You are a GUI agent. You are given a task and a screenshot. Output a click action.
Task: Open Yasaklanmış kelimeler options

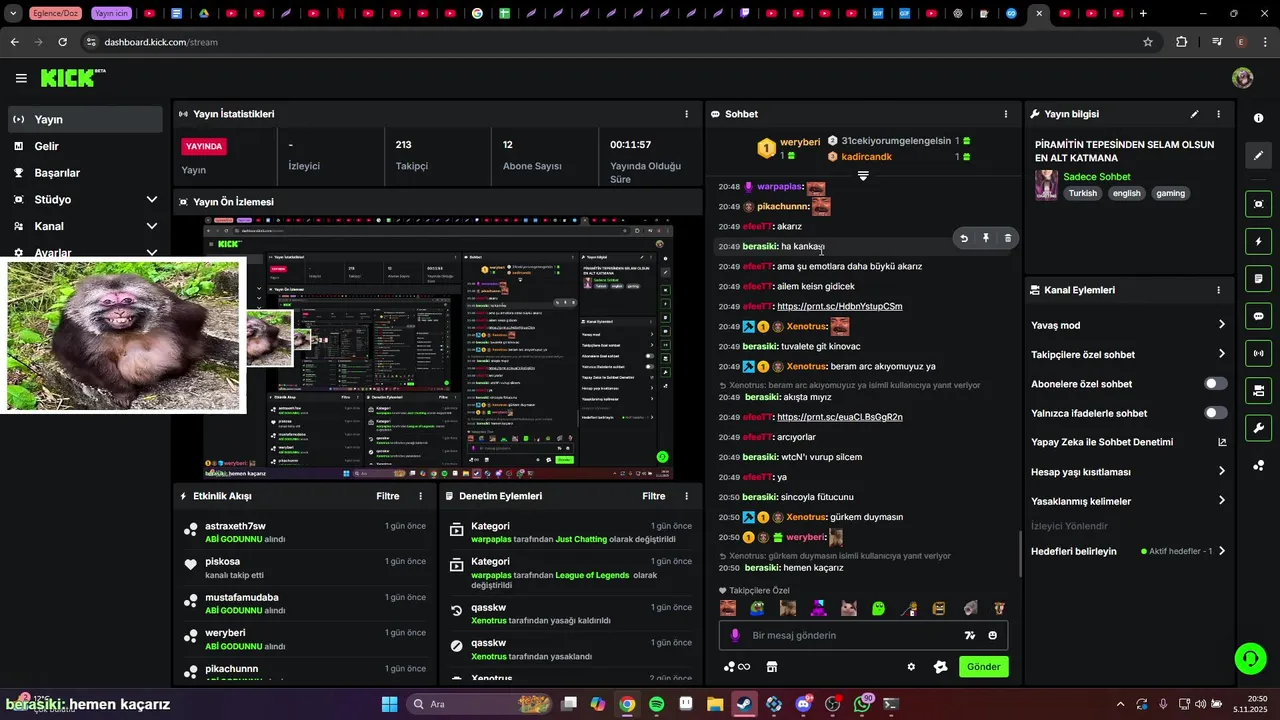[x=1221, y=501]
